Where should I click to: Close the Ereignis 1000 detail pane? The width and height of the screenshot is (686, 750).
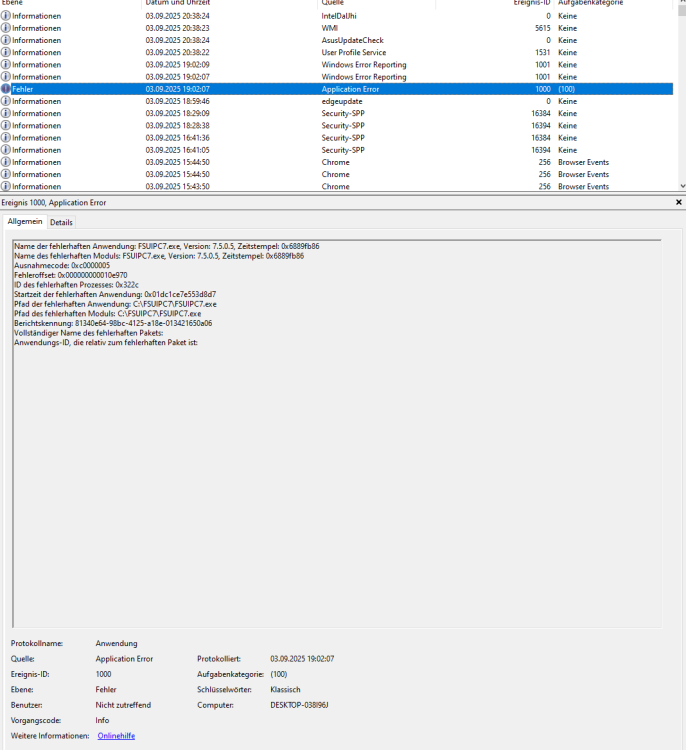[x=678, y=202]
